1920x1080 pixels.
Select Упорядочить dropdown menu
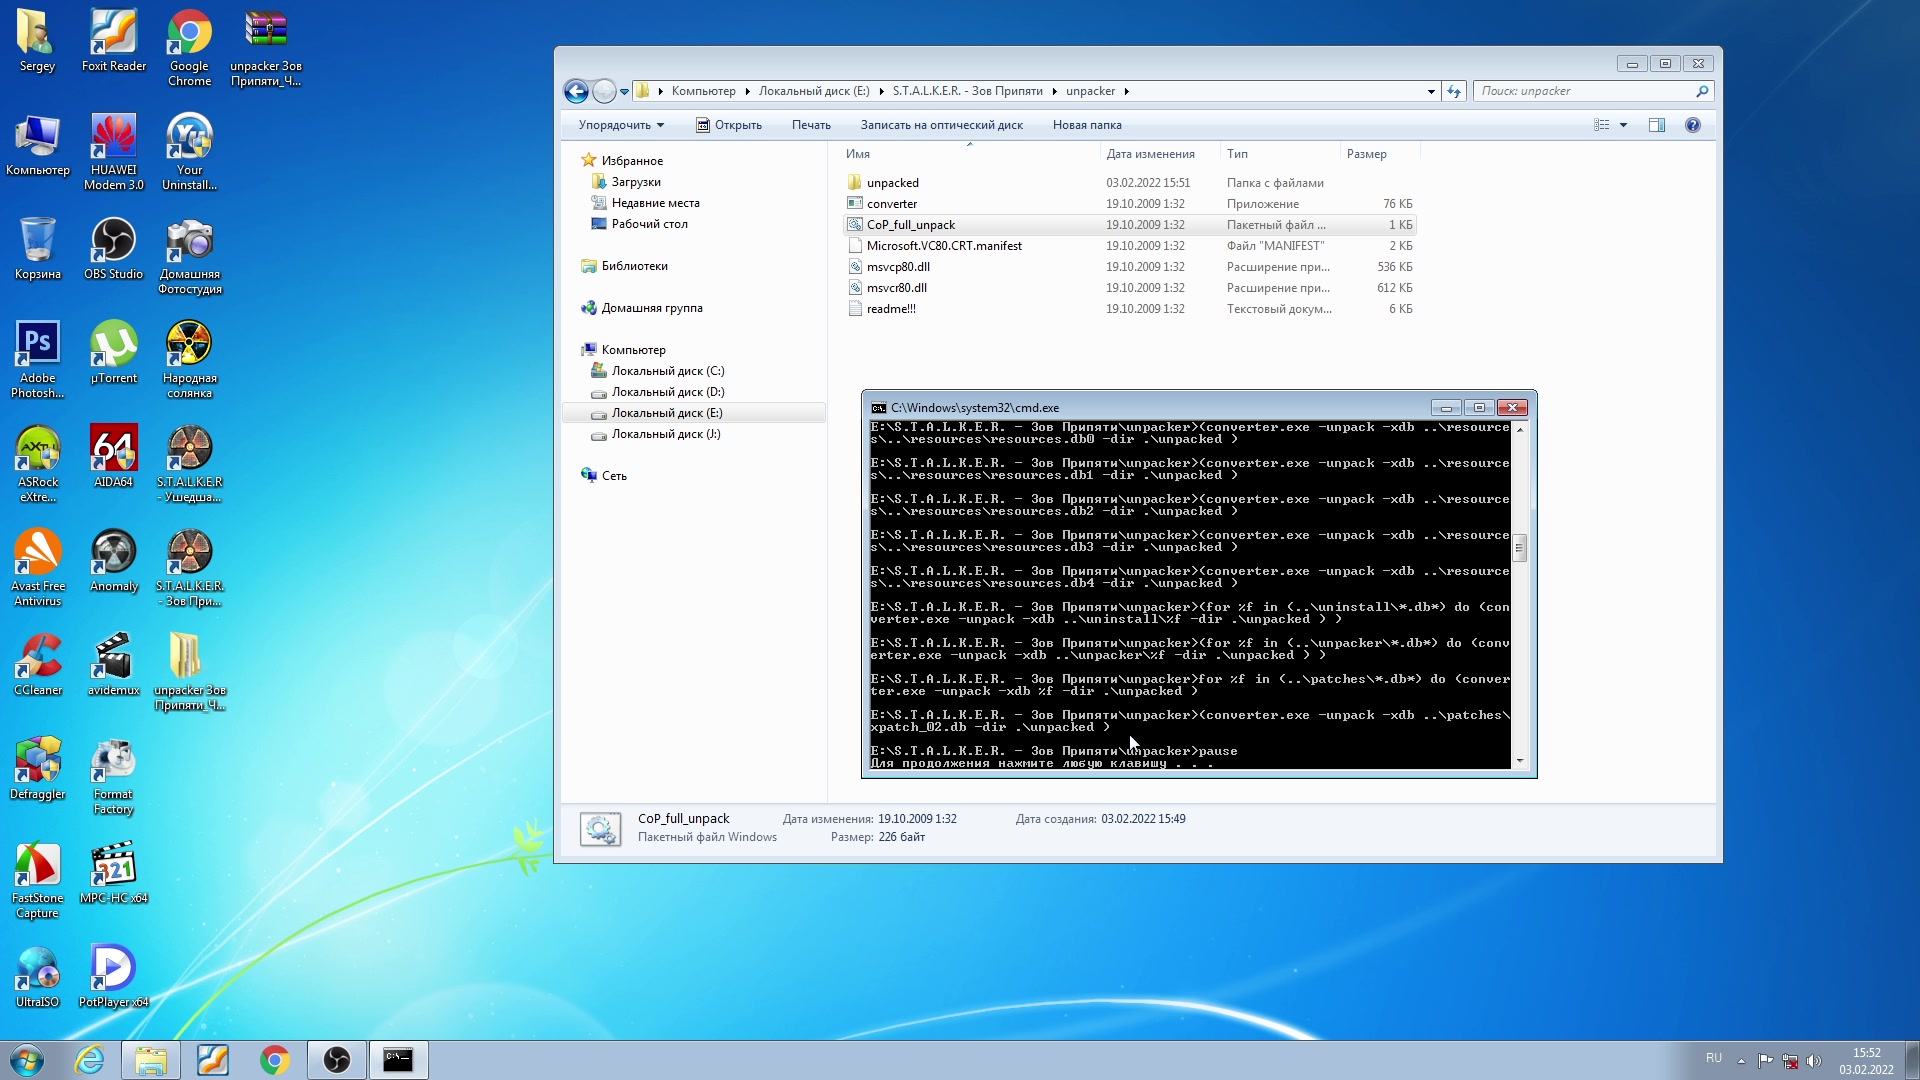point(620,124)
